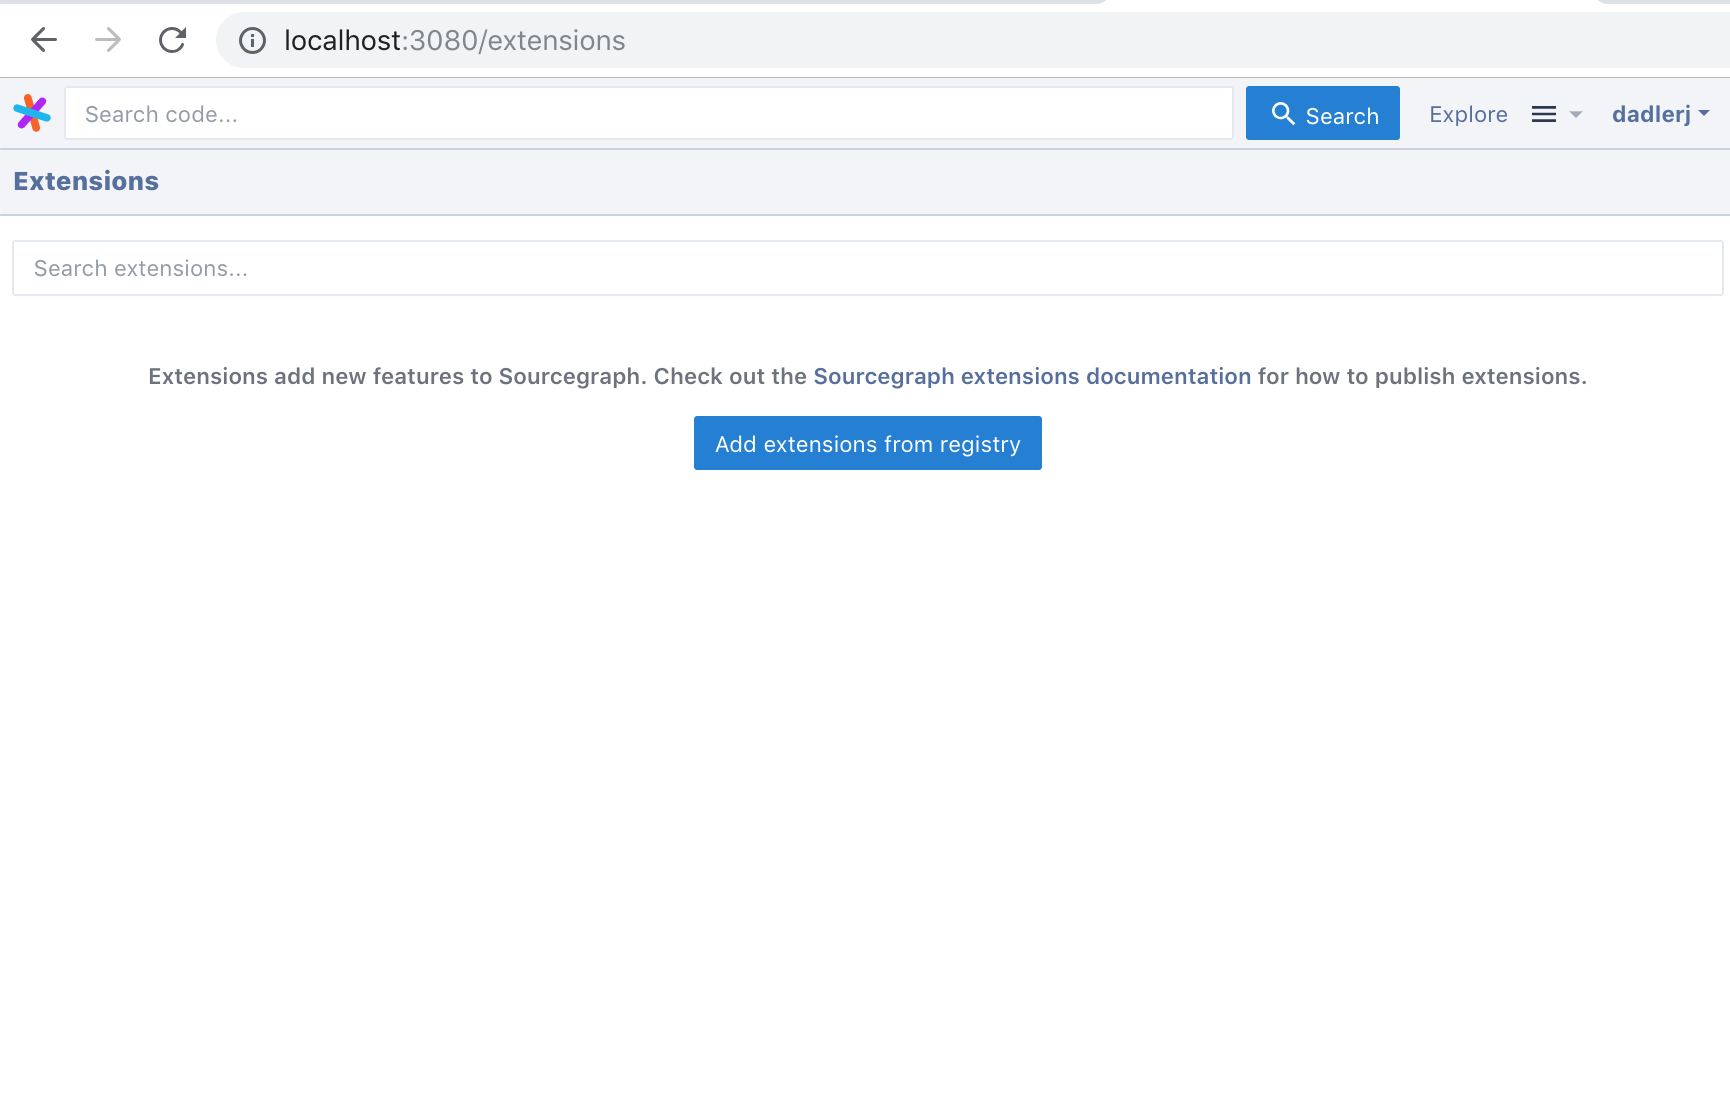Open Sourcegraph extensions documentation link
Image resolution: width=1730 pixels, height=1100 pixels.
pyautogui.click(x=1032, y=376)
